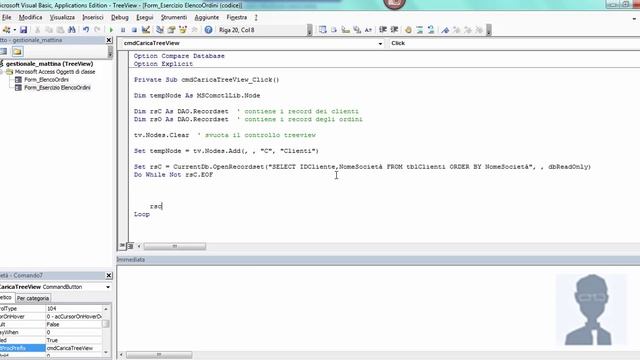Collapse the Microsoft Access Oggetti di classe folder
Viewport: 640px width, 360px height.
(2, 72)
